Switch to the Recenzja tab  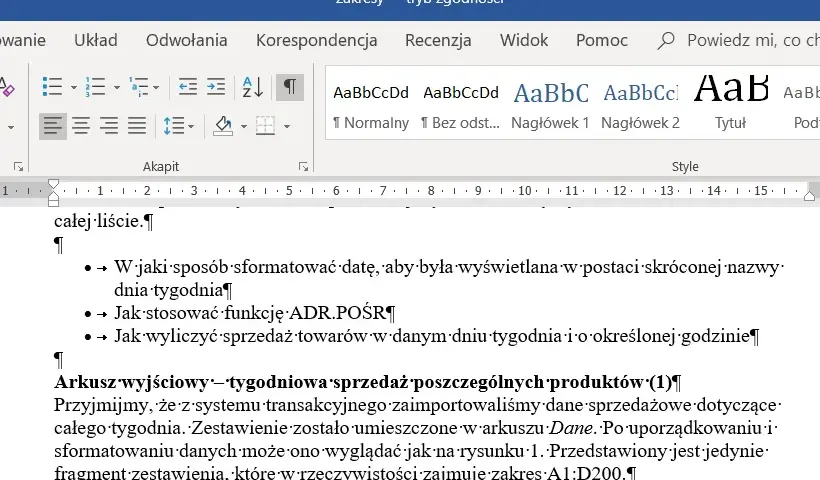[x=438, y=40]
